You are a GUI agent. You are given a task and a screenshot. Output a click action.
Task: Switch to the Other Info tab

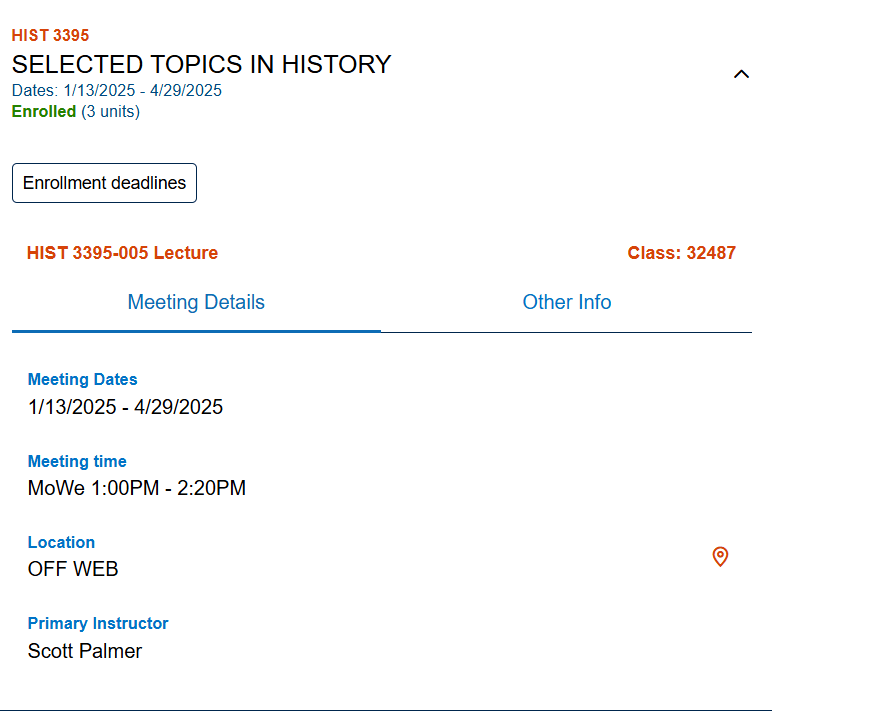566,302
